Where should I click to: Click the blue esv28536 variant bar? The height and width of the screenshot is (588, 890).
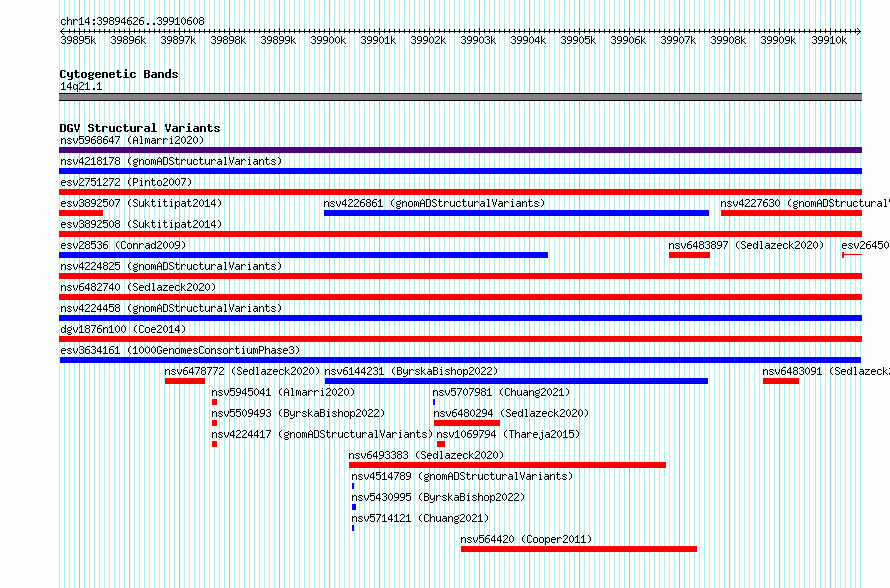304,255
